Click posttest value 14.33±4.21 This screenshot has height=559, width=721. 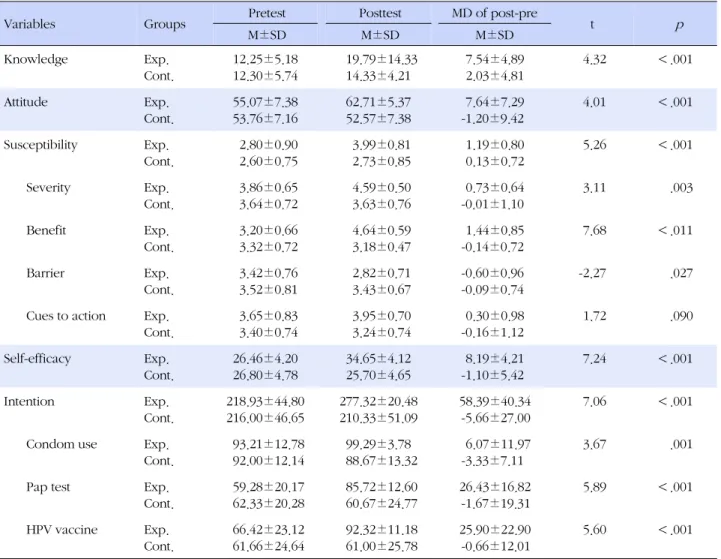[378, 76]
